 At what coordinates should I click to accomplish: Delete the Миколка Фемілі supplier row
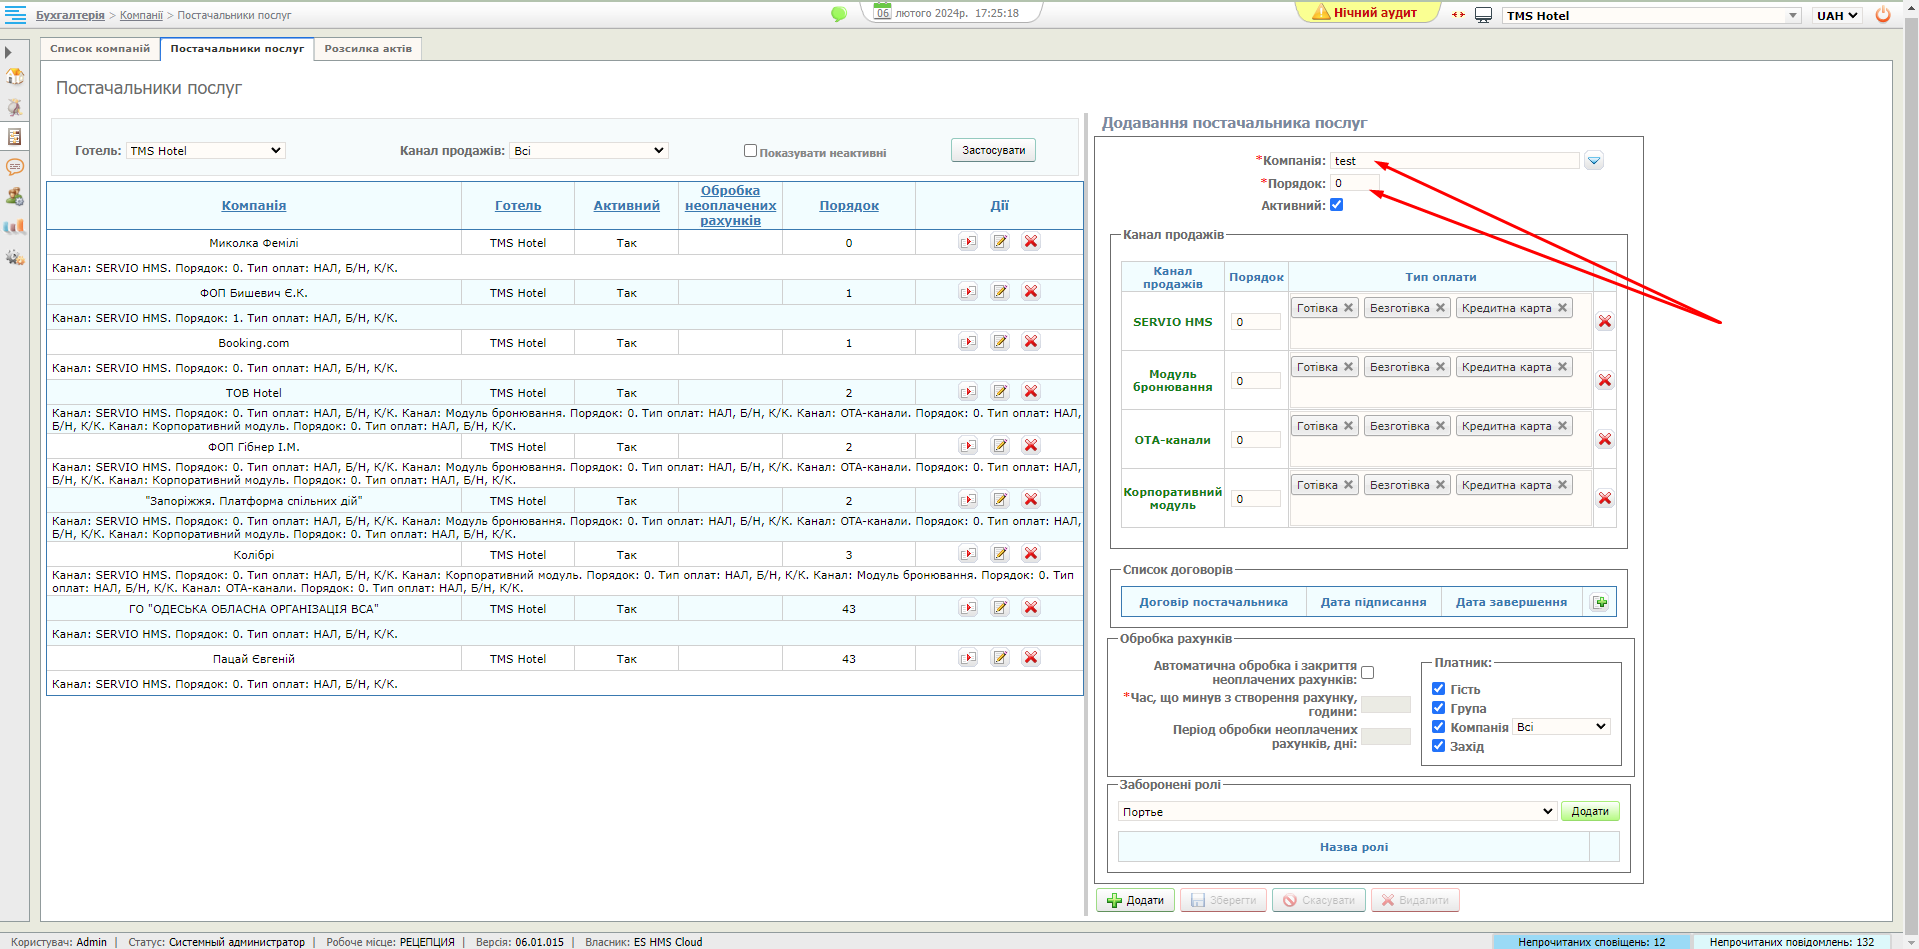point(1031,242)
